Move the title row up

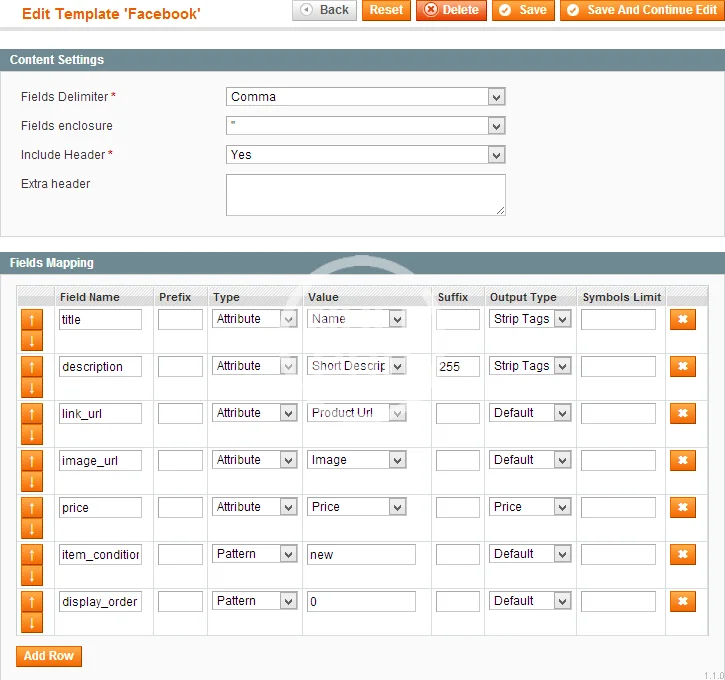[x=31, y=319]
